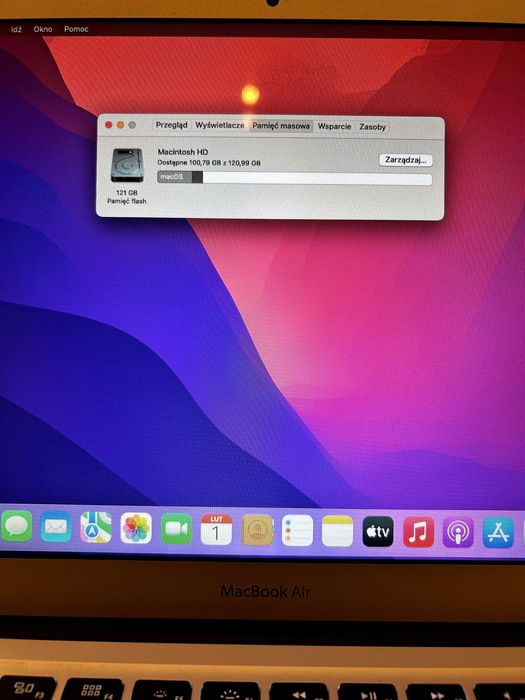
Task: Open the Okno menu
Action: coord(43,29)
